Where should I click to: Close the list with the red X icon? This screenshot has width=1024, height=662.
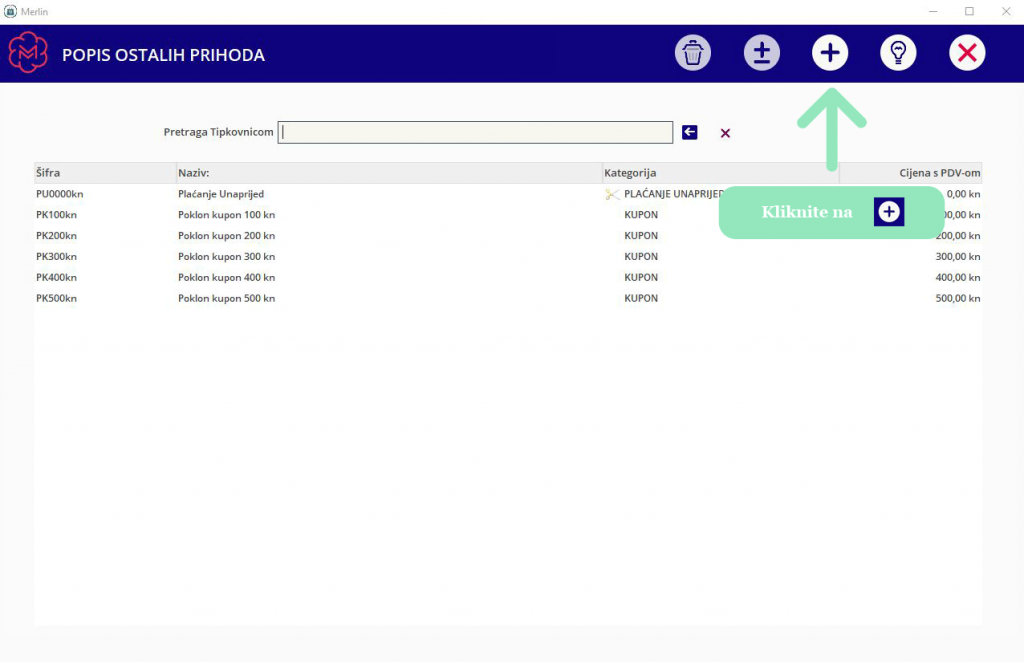pos(967,53)
